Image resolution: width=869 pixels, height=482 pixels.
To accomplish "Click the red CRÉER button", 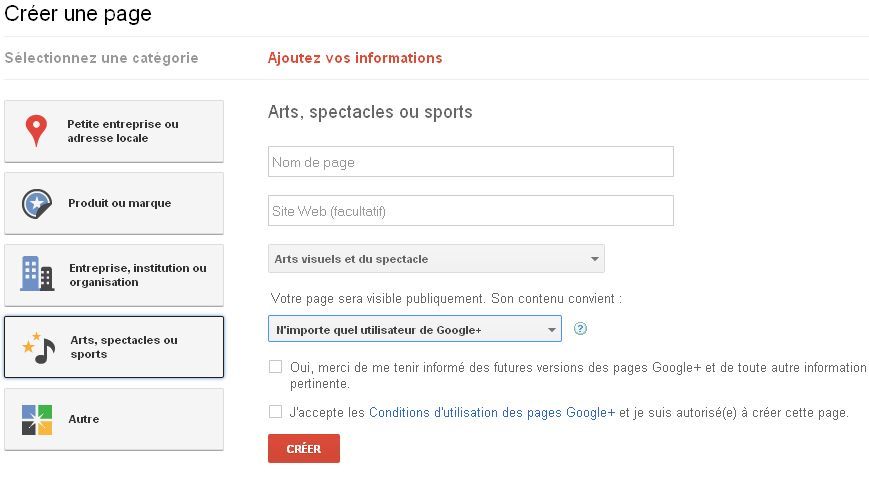I will [x=304, y=448].
